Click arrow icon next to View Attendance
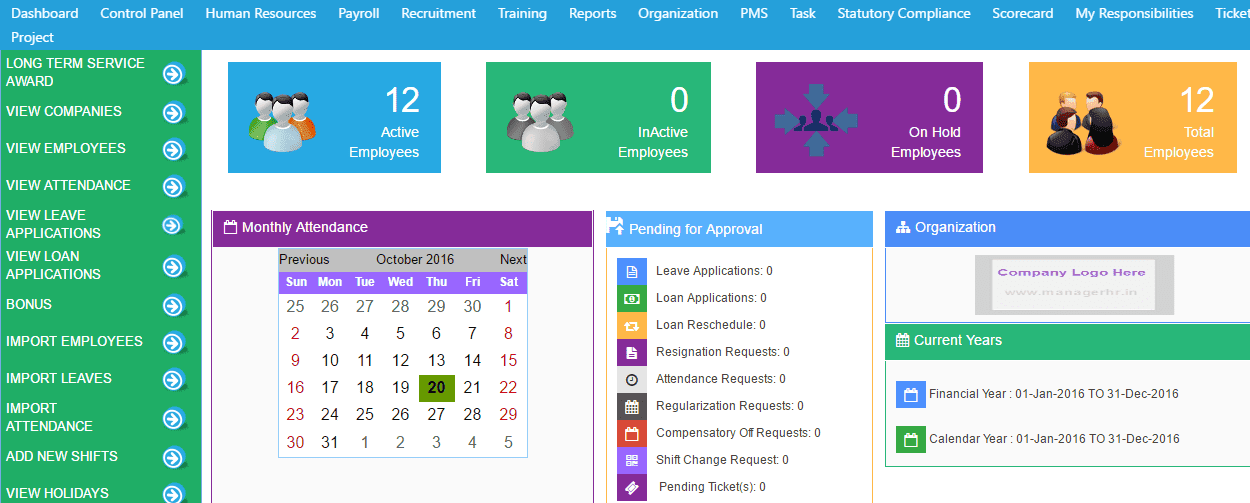The width and height of the screenshot is (1250, 503). click(174, 187)
